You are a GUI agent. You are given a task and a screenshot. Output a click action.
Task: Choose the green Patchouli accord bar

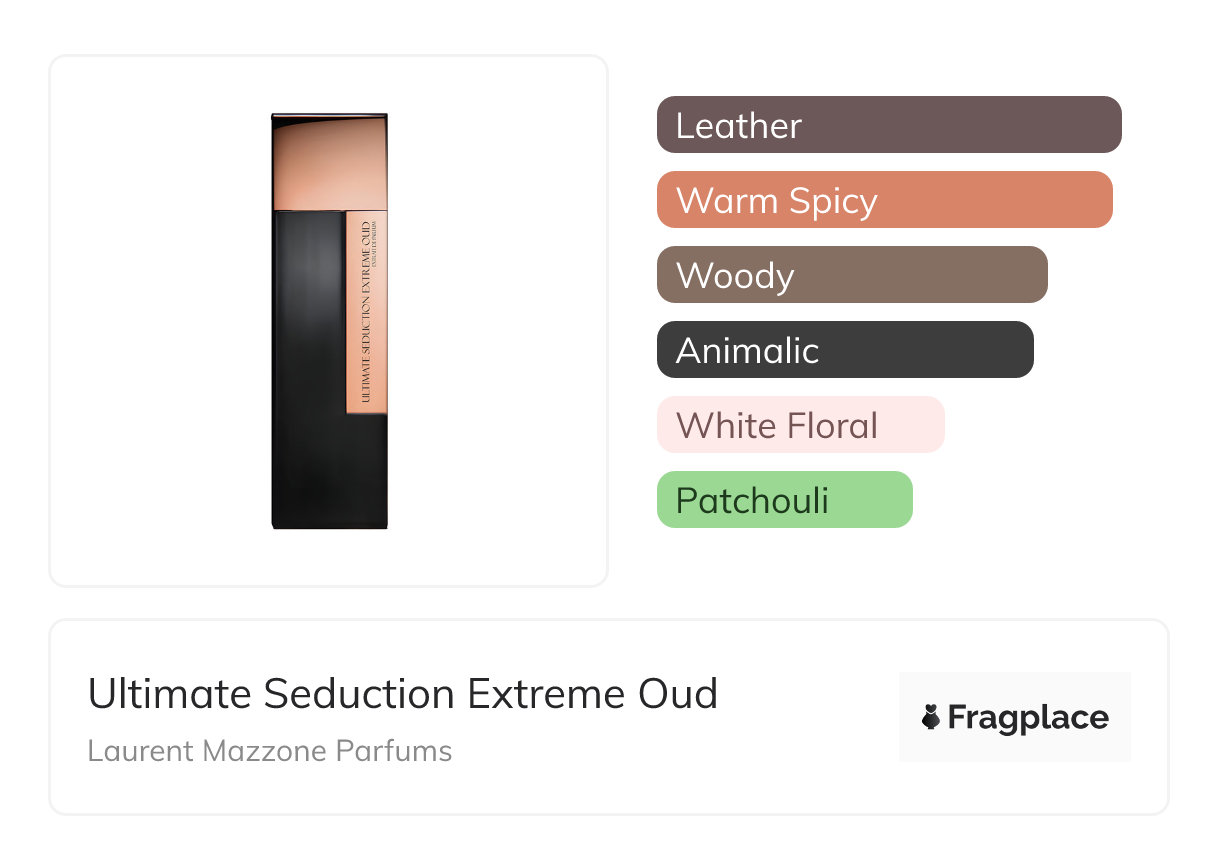point(784,500)
